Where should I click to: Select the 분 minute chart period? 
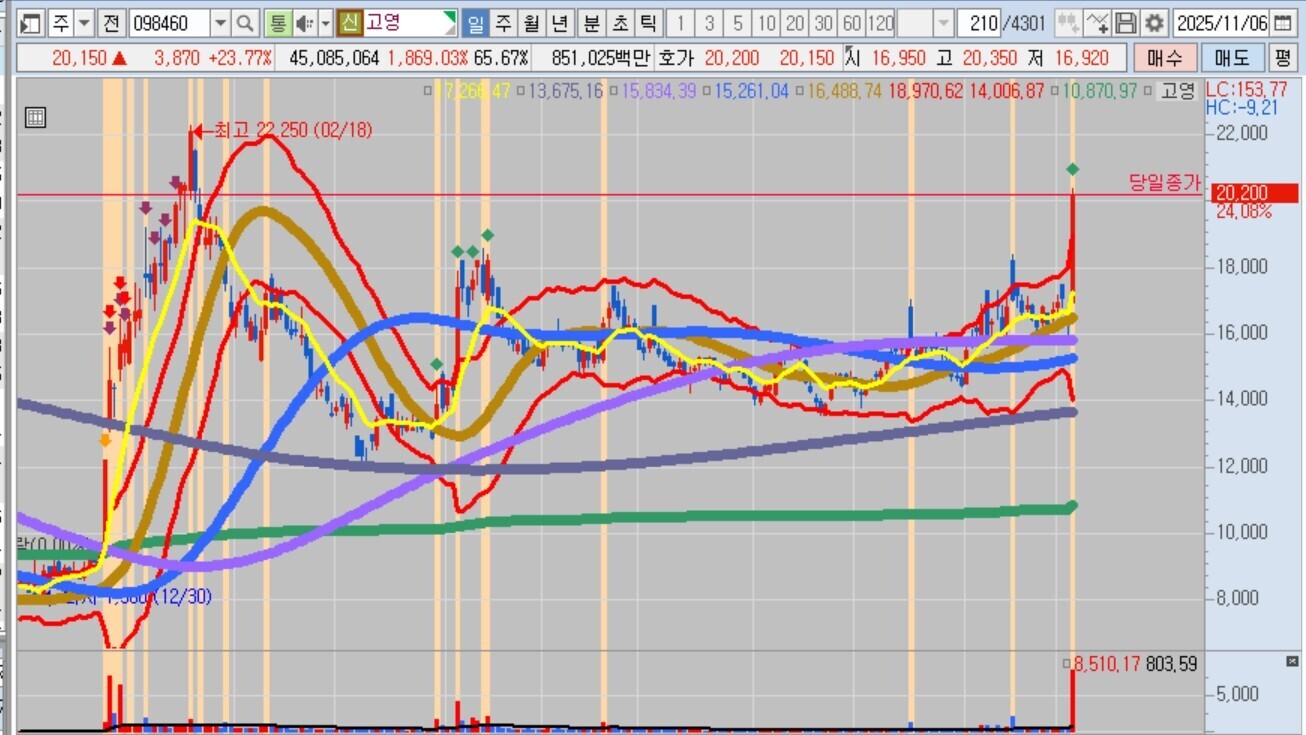point(592,23)
